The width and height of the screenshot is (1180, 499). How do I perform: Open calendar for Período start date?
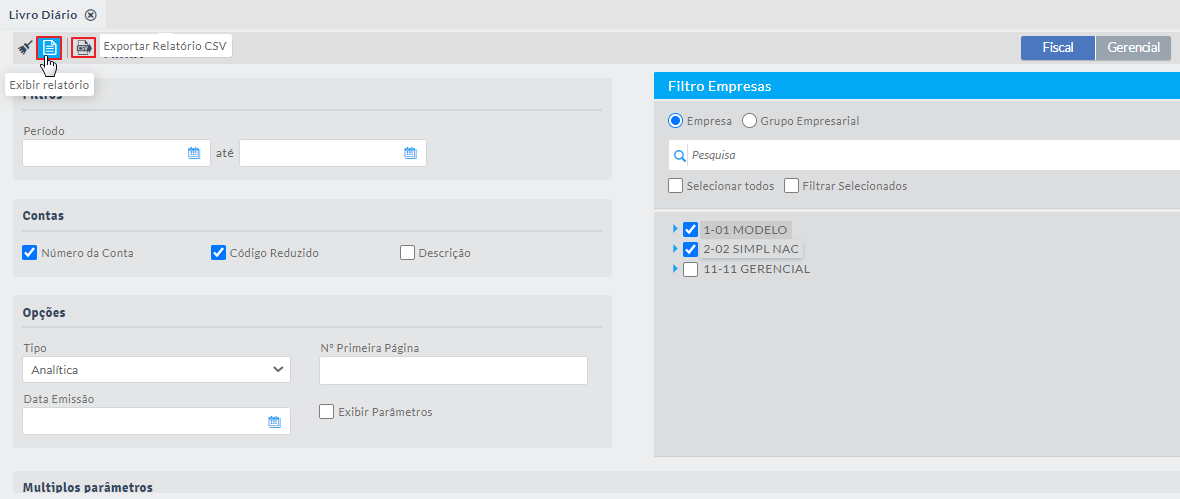(x=193, y=153)
